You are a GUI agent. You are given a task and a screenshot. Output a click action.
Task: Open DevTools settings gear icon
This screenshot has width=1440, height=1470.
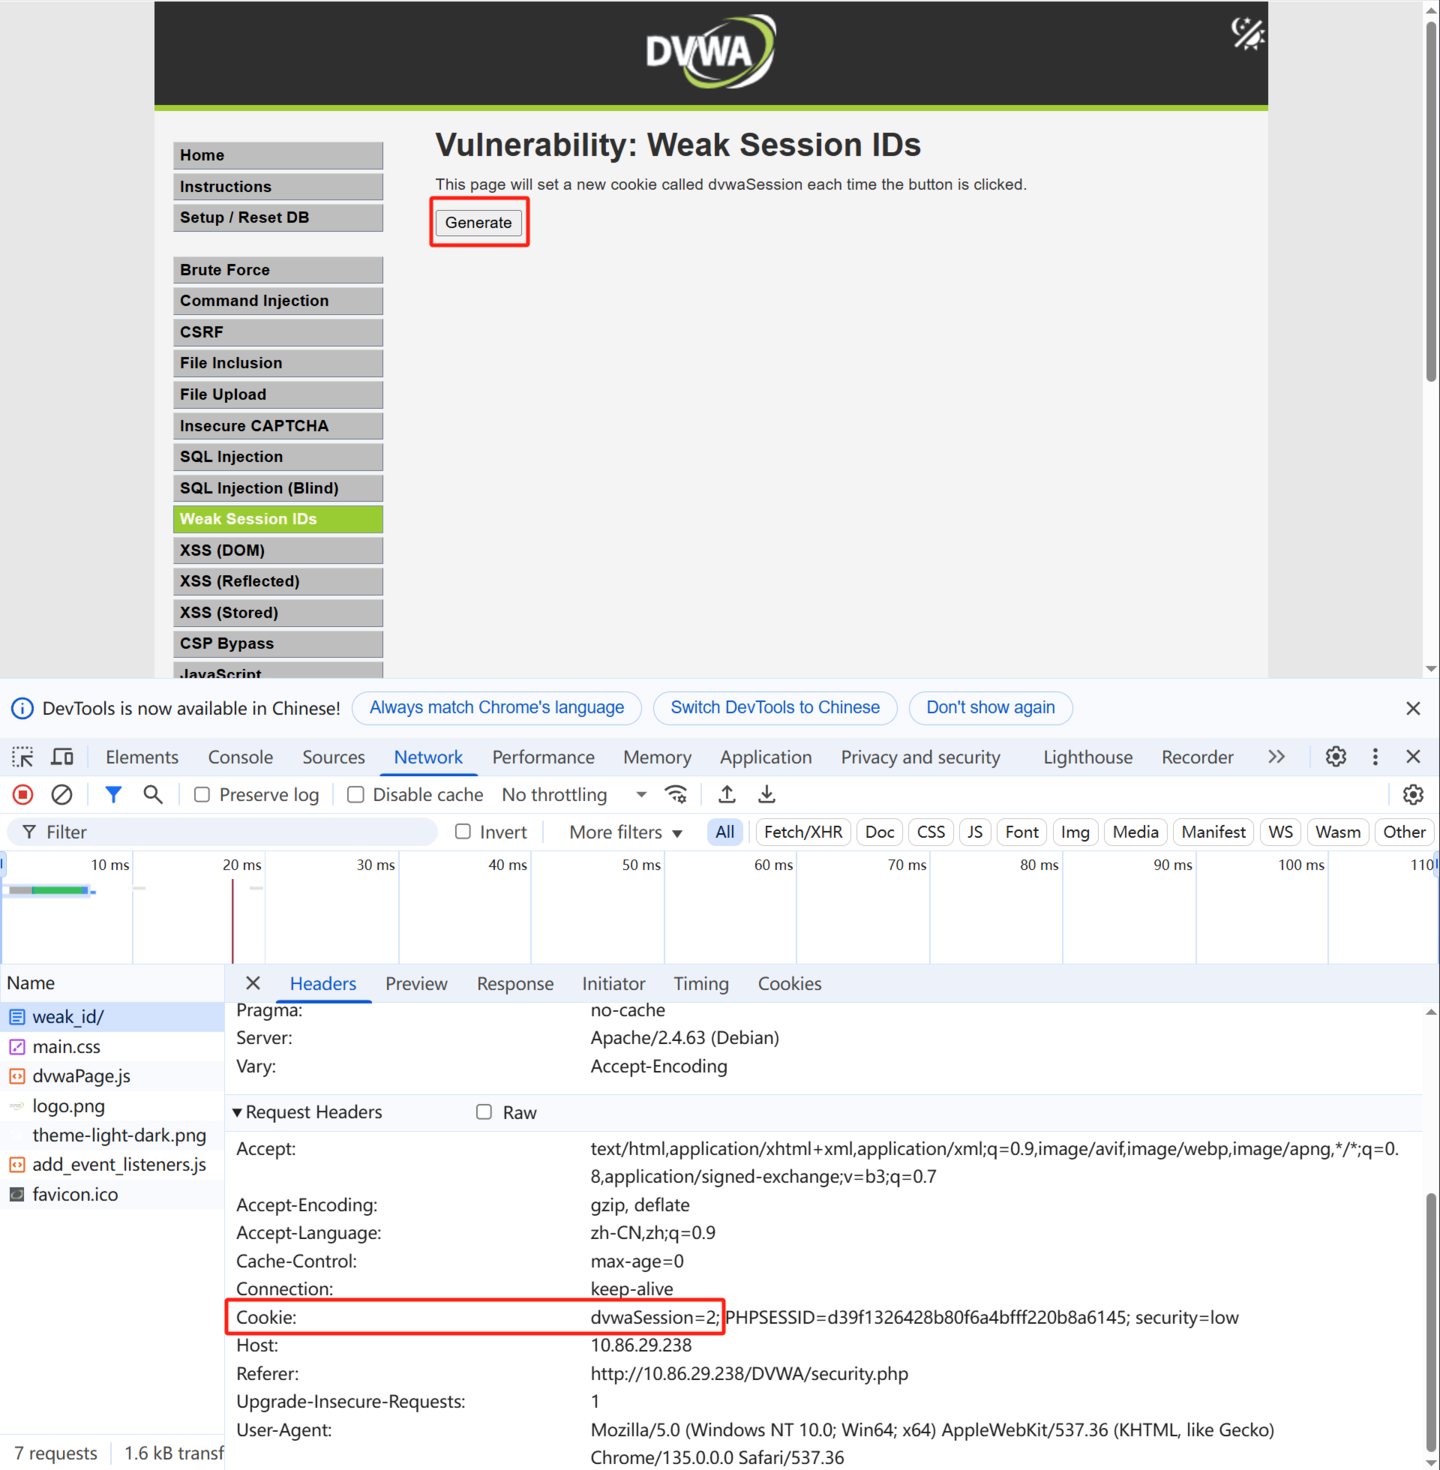(x=1336, y=757)
